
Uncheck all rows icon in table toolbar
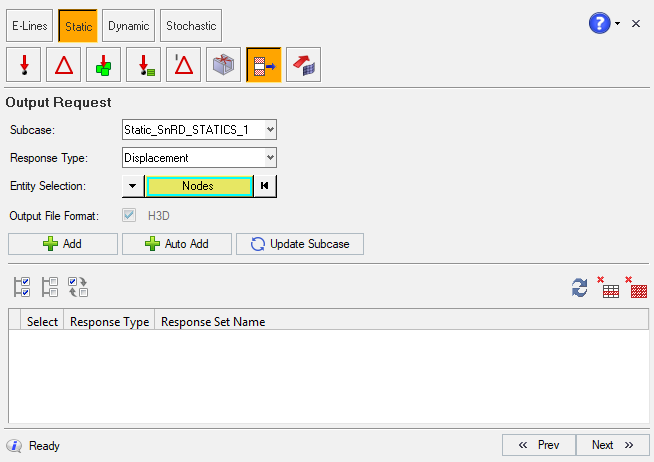(x=50, y=287)
